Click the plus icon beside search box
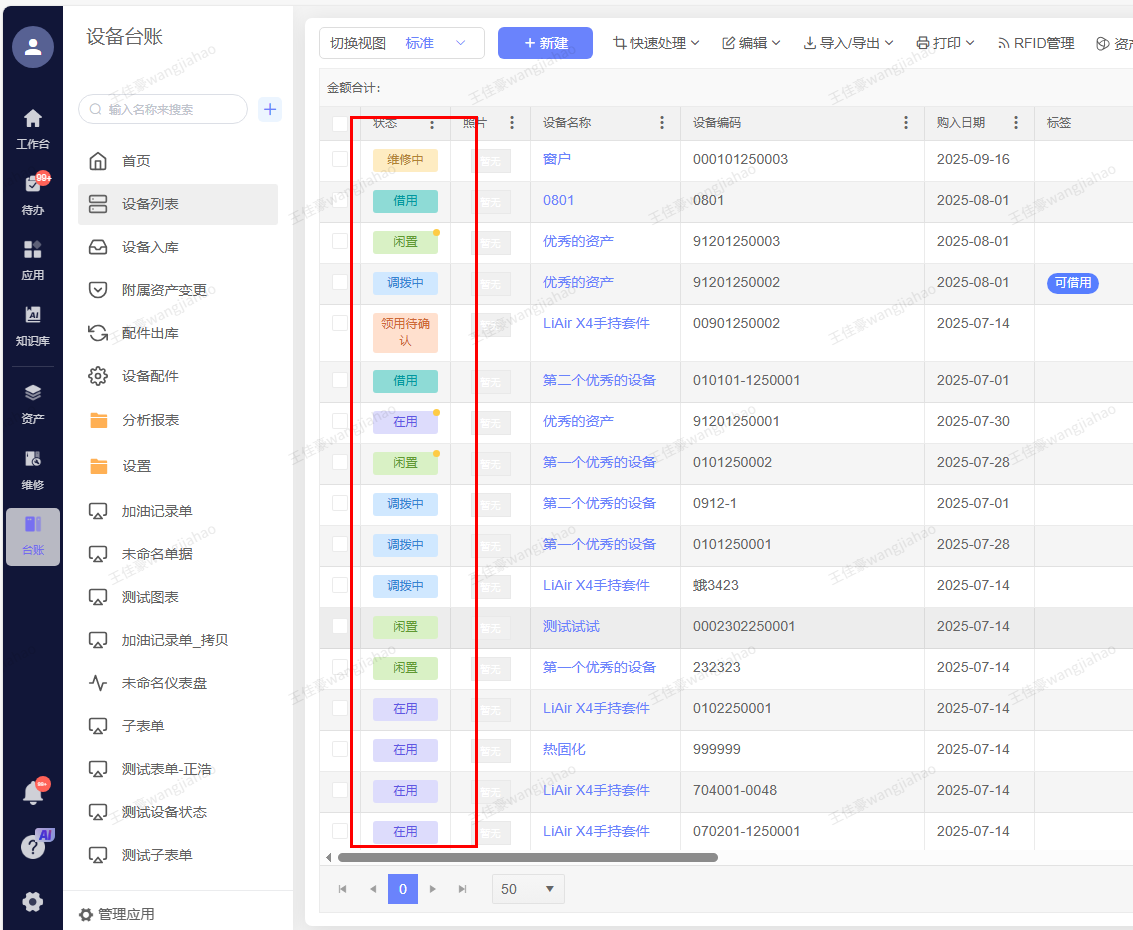The height and width of the screenshot is (930, 1133). pyautogui.click(x=270, y=109)
